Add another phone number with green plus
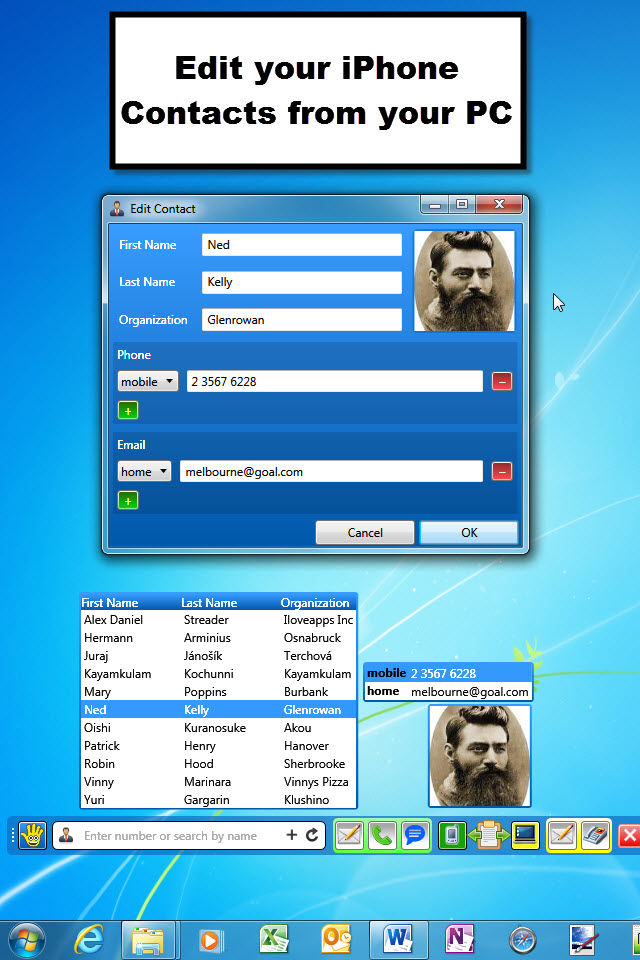 [x=128, y=410]
